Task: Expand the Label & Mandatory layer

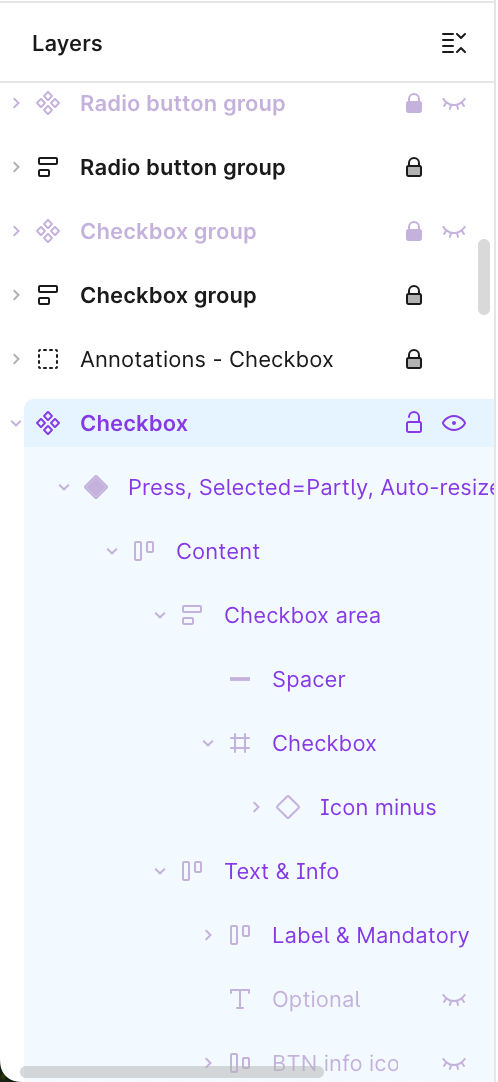Action: pos(208,935)
